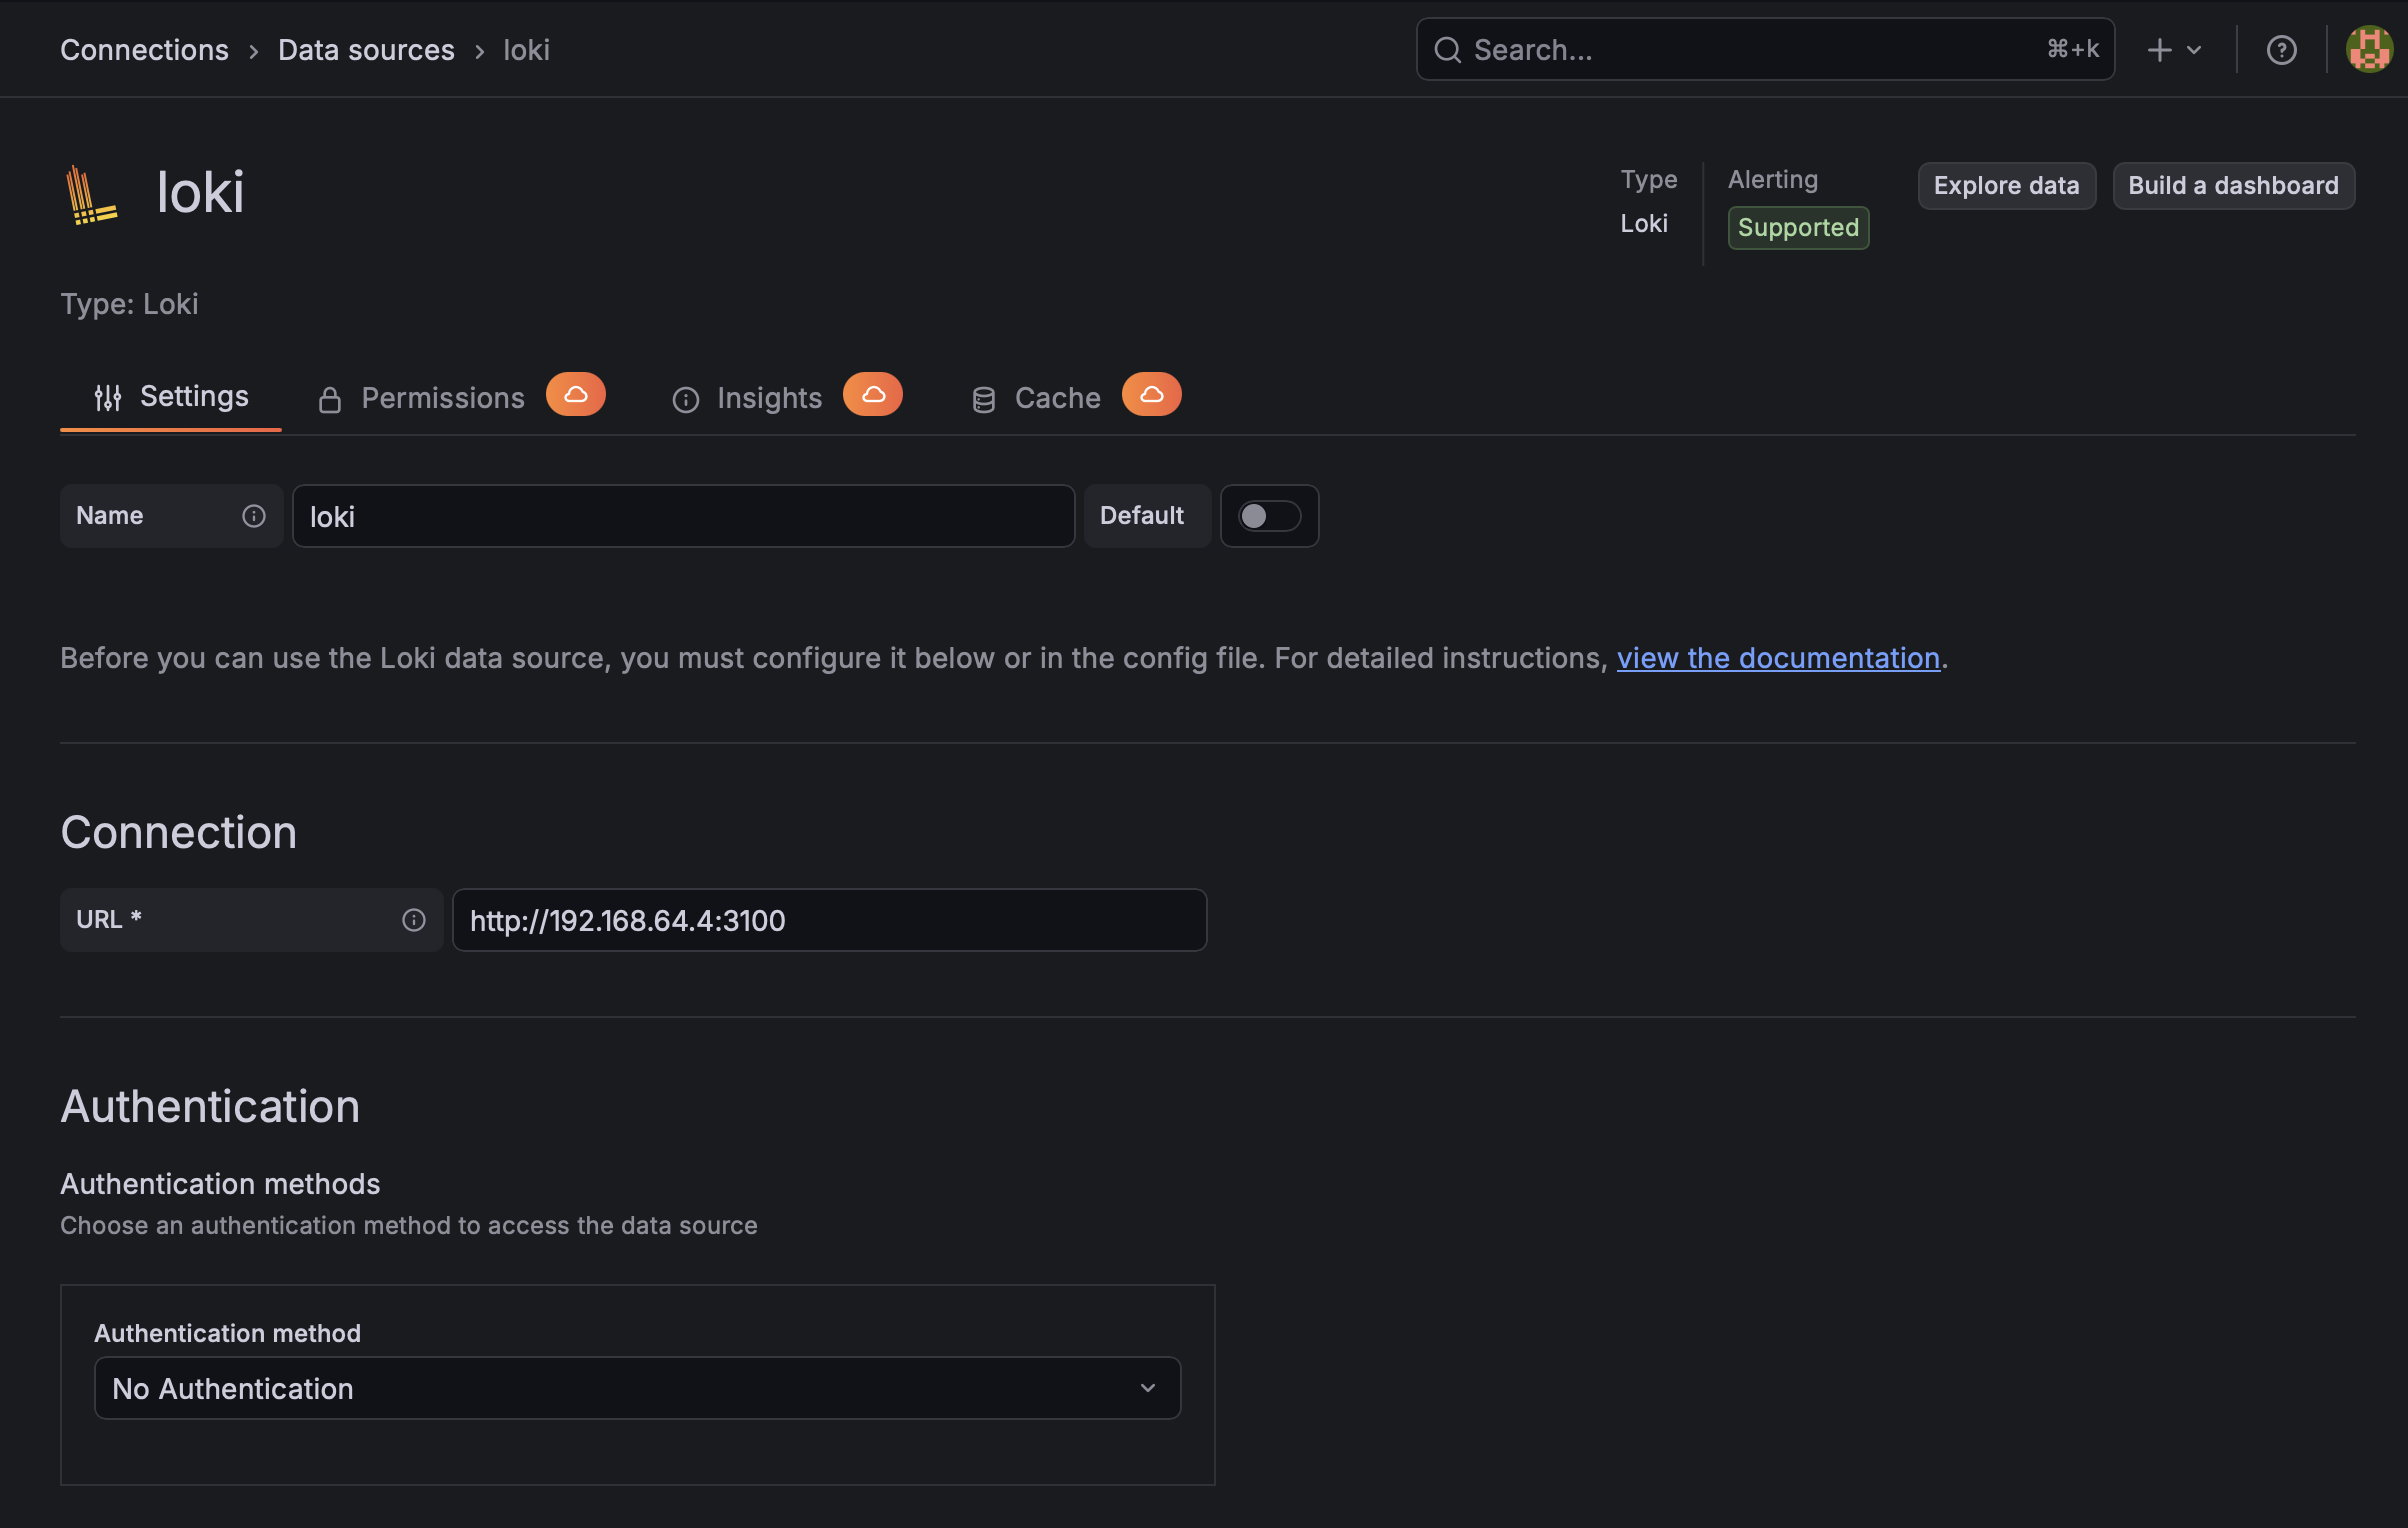The width and height of the screenshot is (2408, 1528).
Task: Click the Loki logo icon beside the title
Action: tap(91, 194)
